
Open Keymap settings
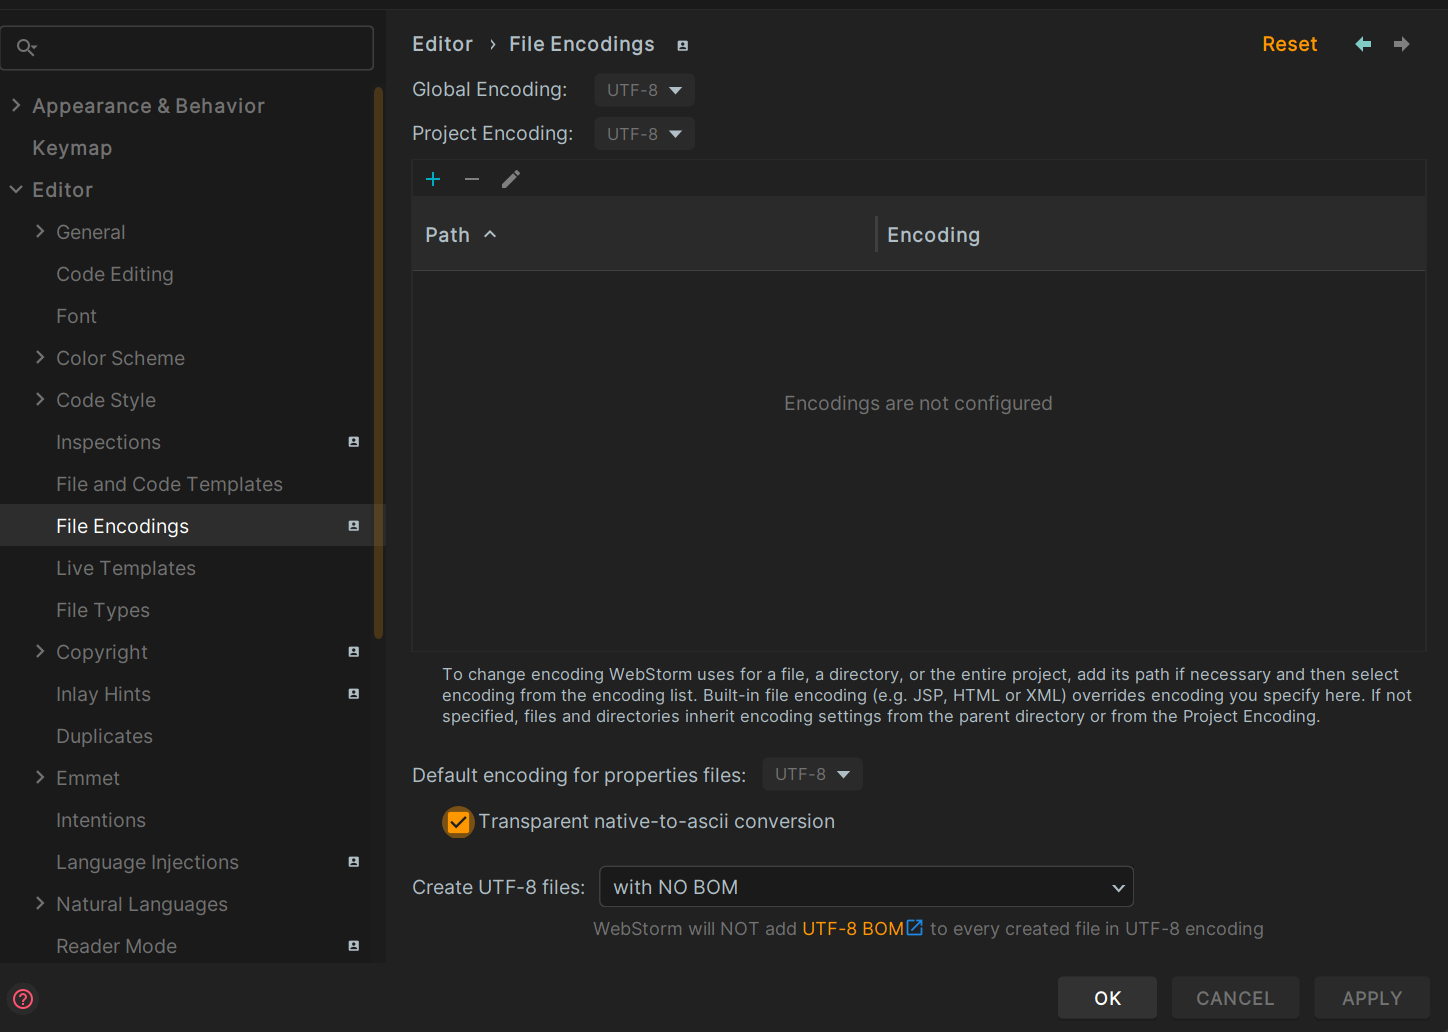(72, 148)
